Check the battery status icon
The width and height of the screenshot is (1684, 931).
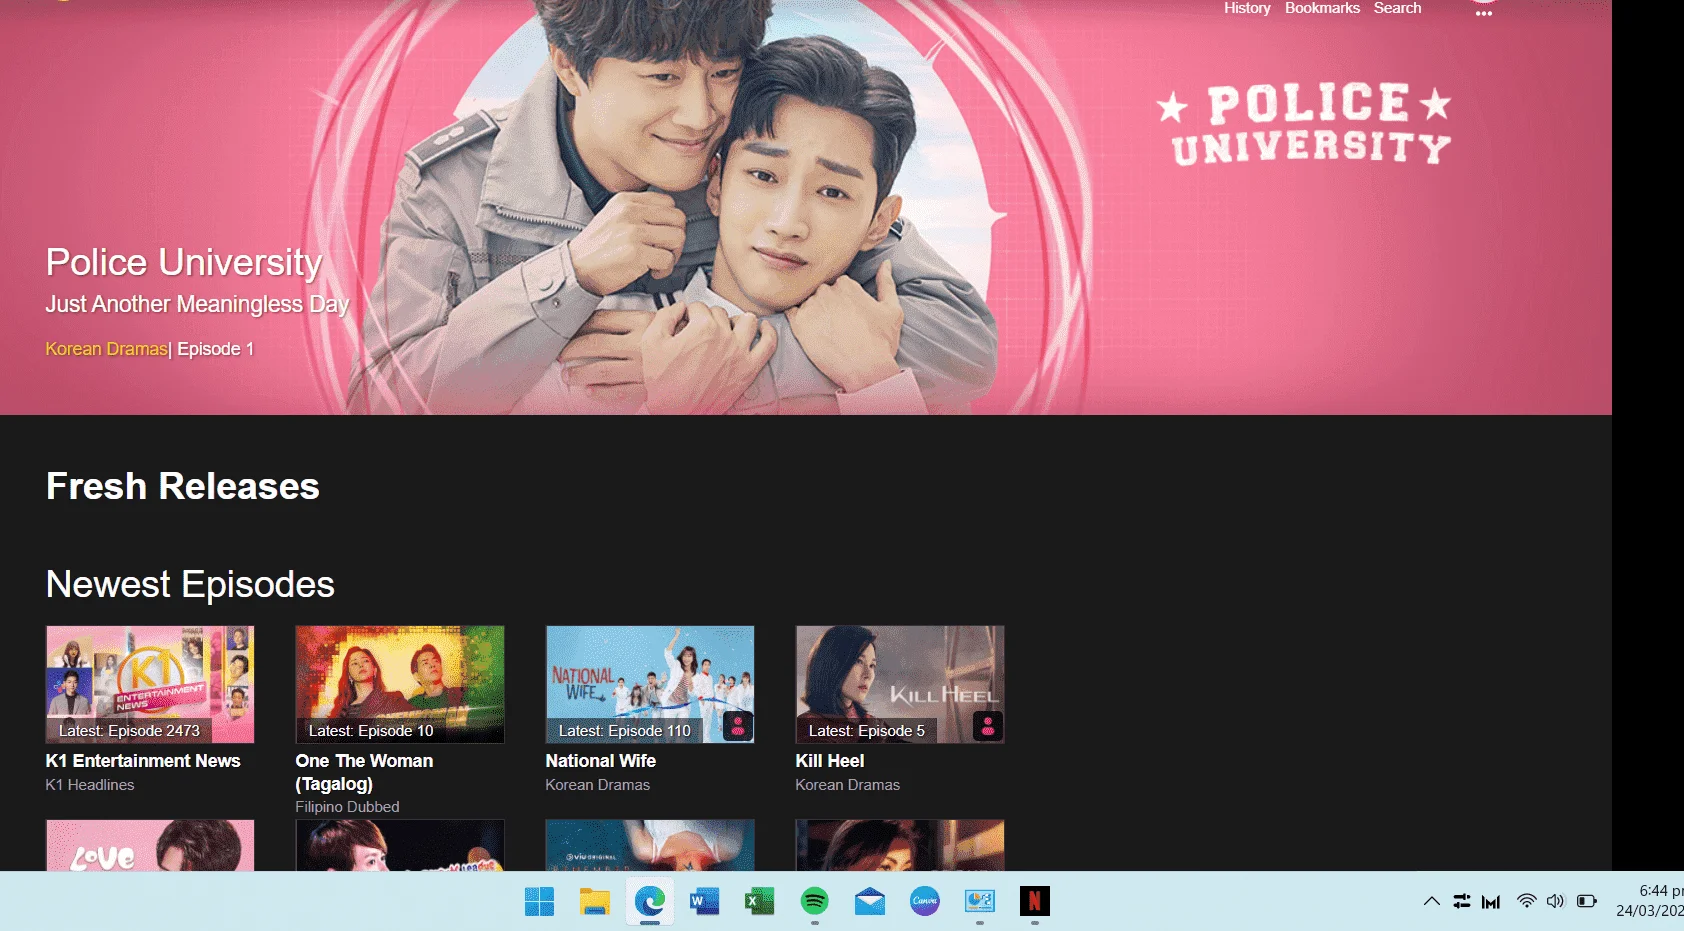pyautogui.click(x=1587, y=901)
